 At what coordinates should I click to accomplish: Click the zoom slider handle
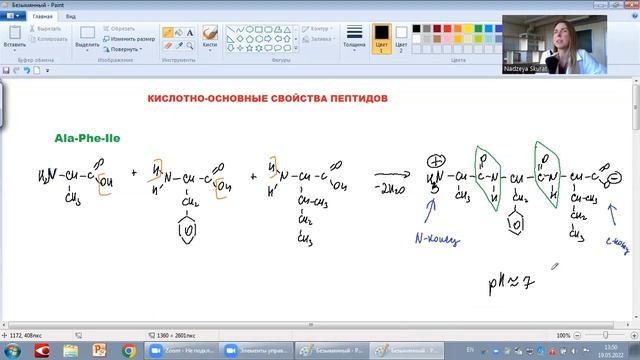(605, 335)
